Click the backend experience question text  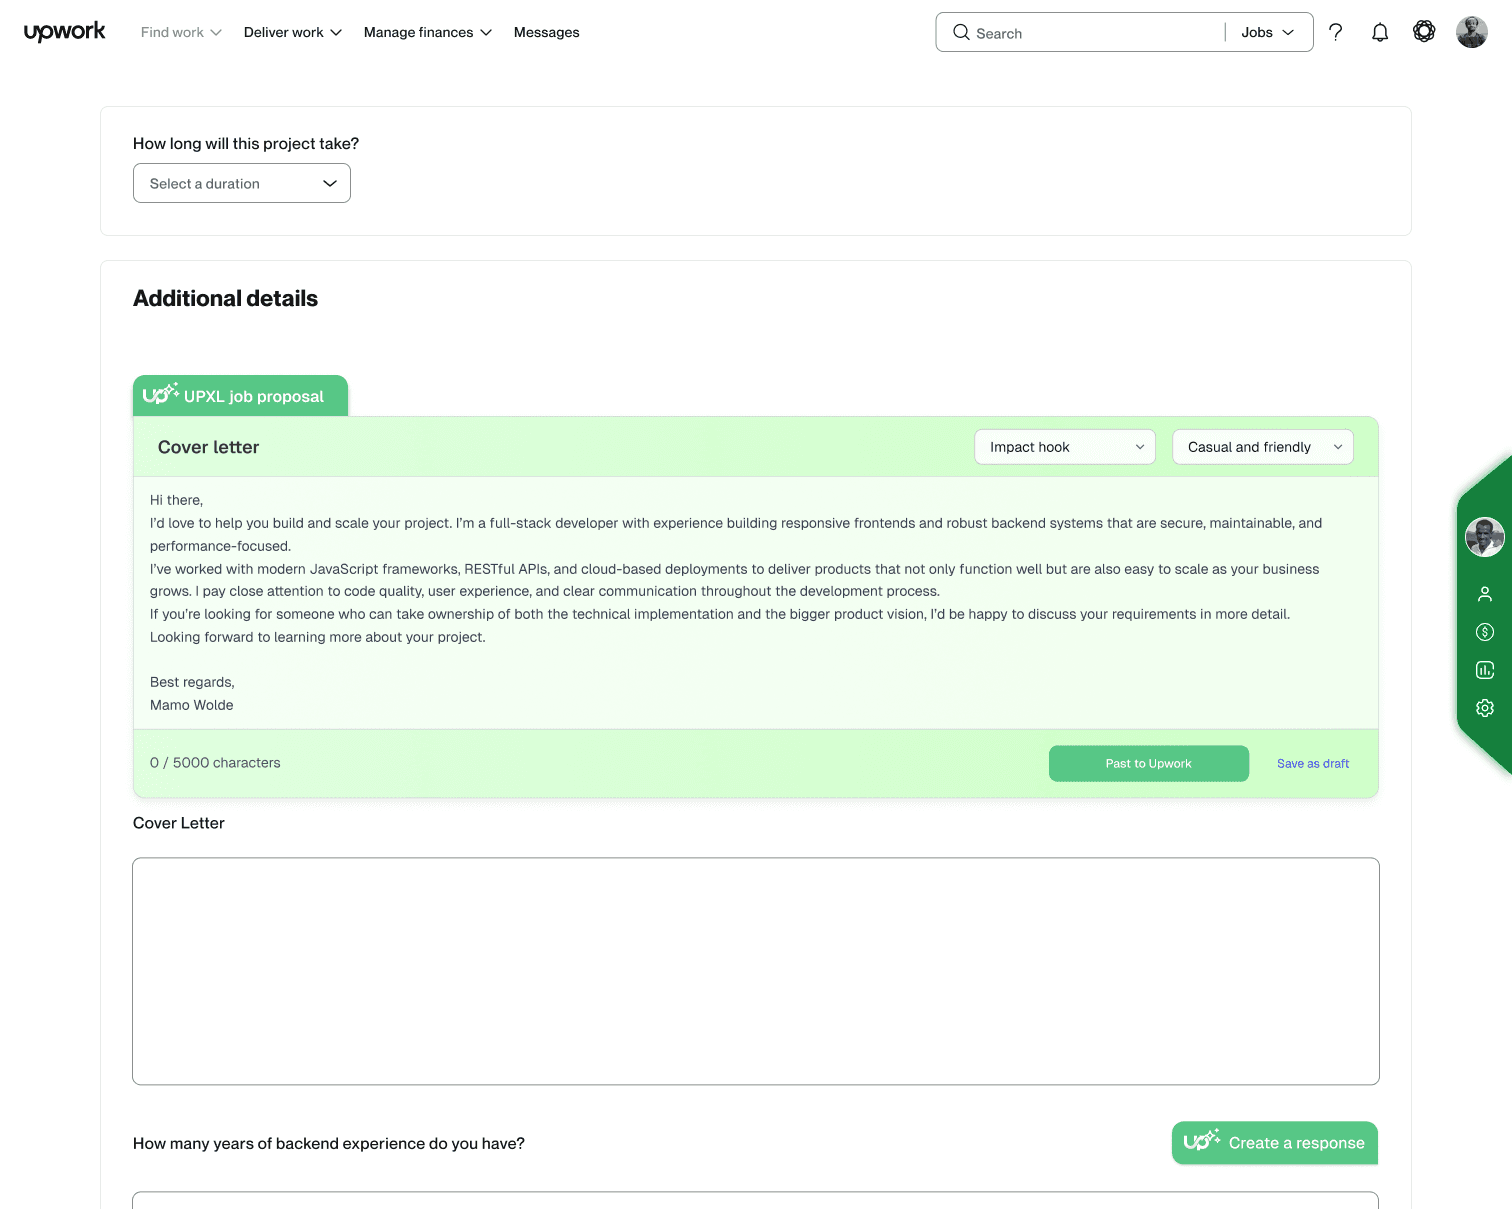329,1143
